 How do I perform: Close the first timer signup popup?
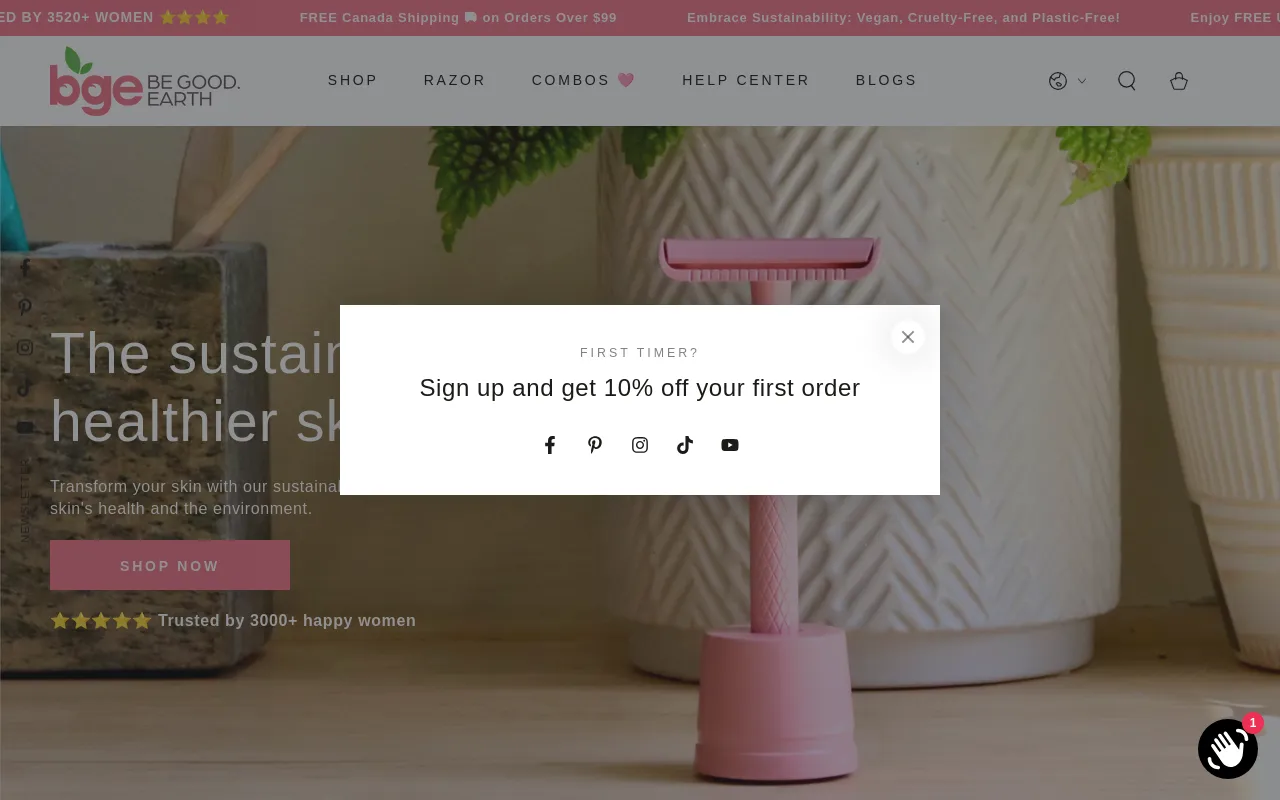pyautogui.click(x=908, y=337)
